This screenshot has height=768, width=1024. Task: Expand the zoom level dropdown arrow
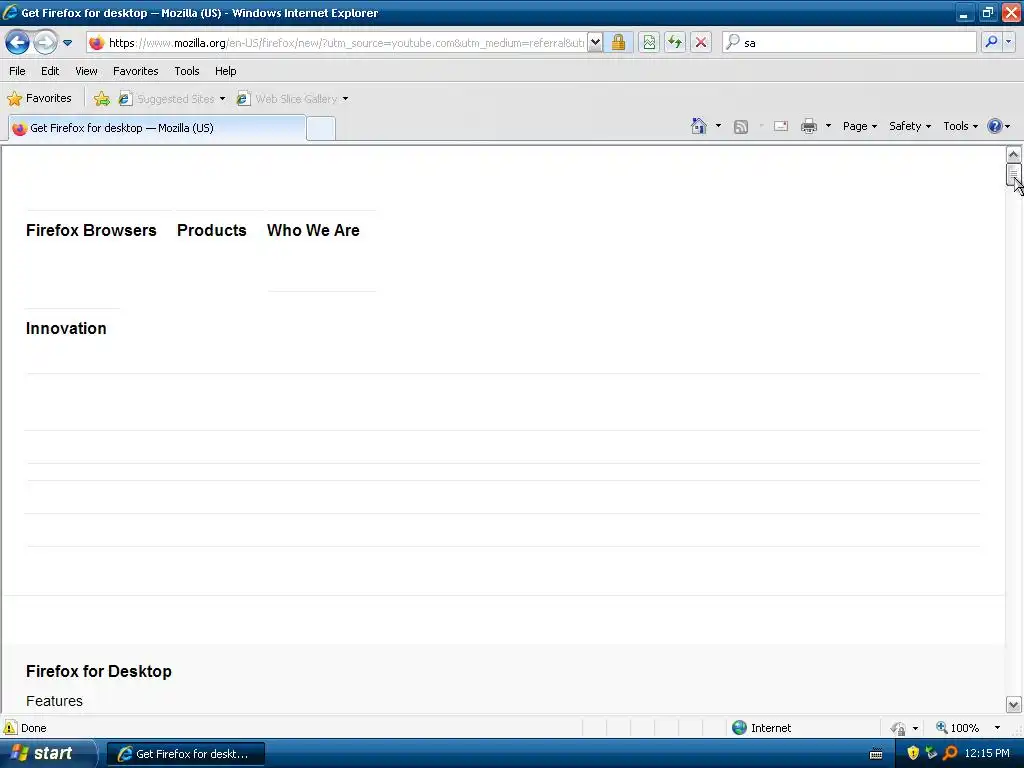(997, 728)
